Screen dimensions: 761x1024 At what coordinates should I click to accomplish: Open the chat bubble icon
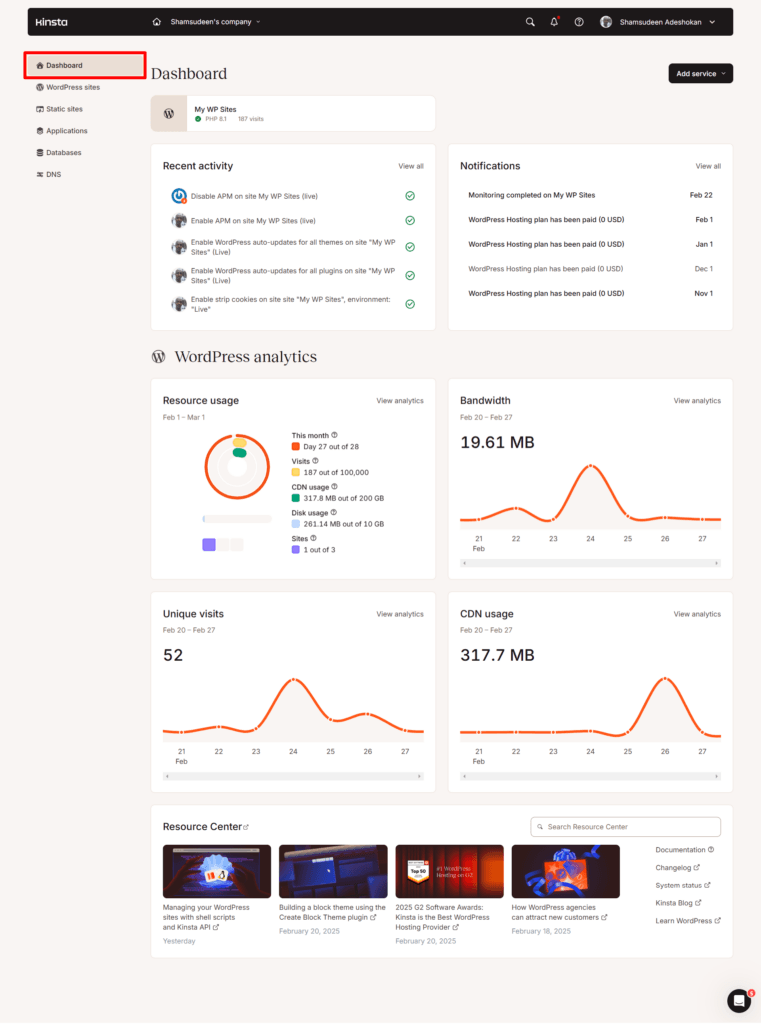(739, 1000)
